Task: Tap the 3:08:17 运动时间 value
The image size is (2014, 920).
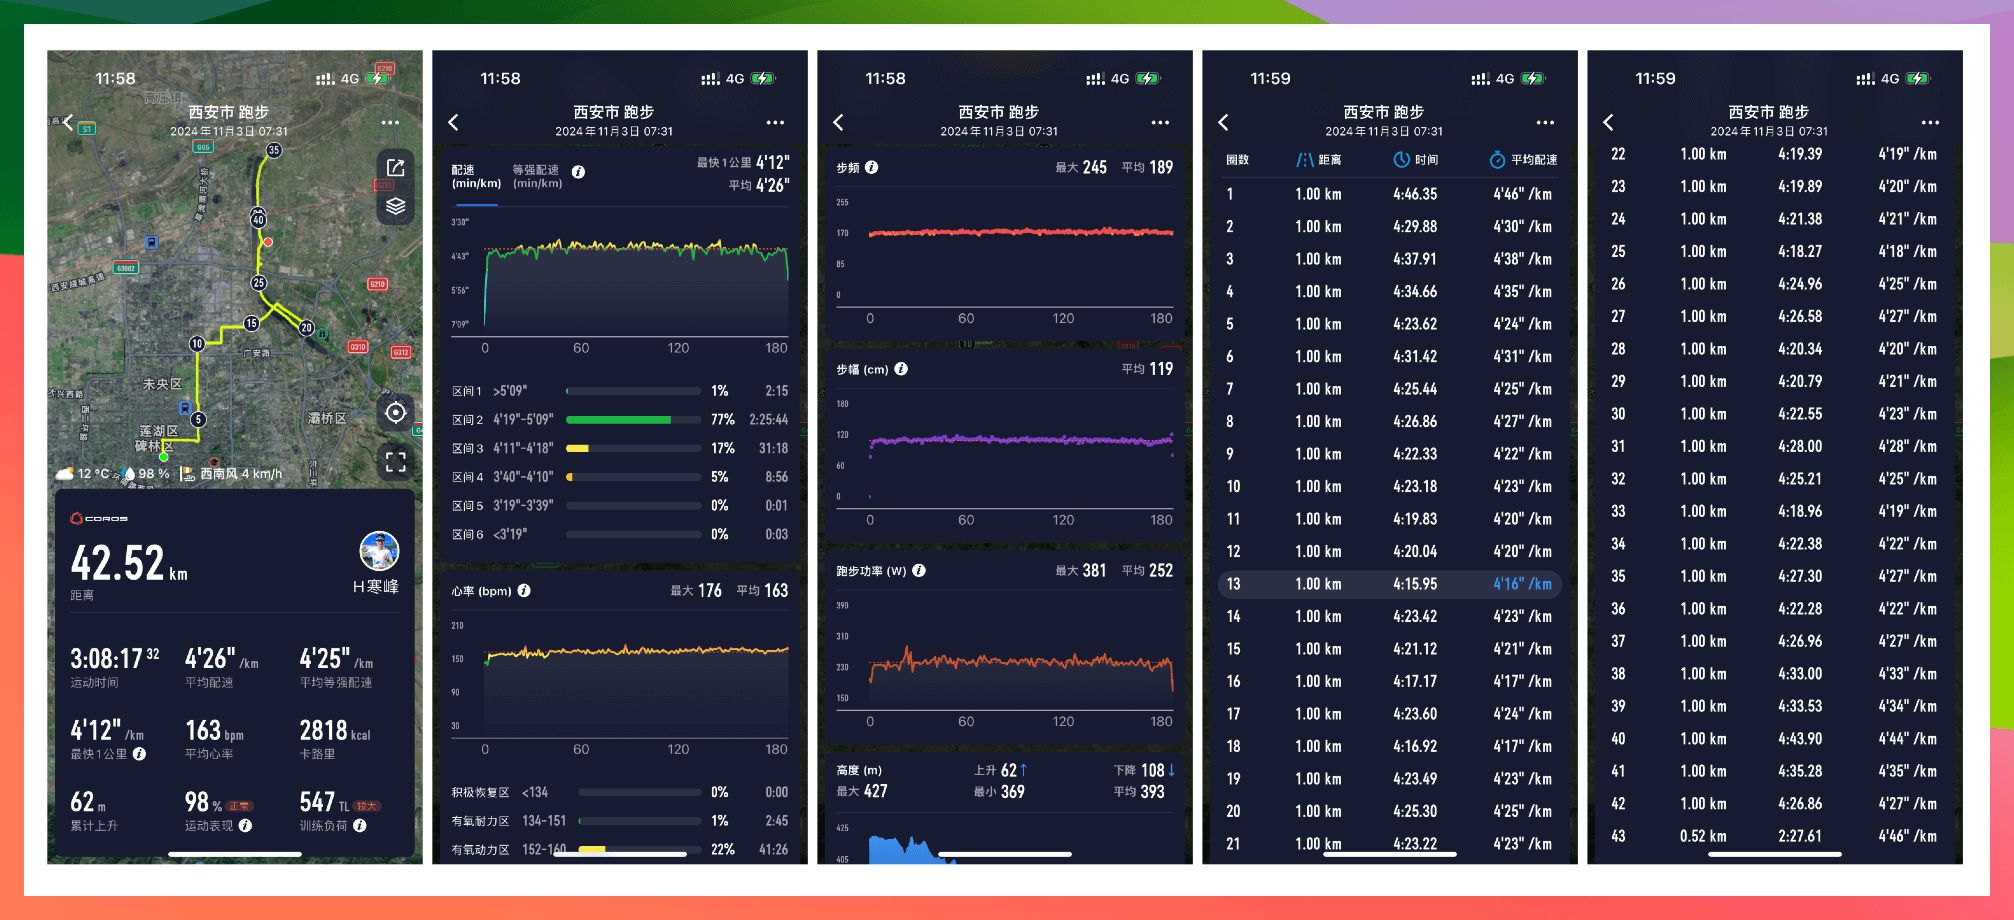Action: tap(114, 658)
